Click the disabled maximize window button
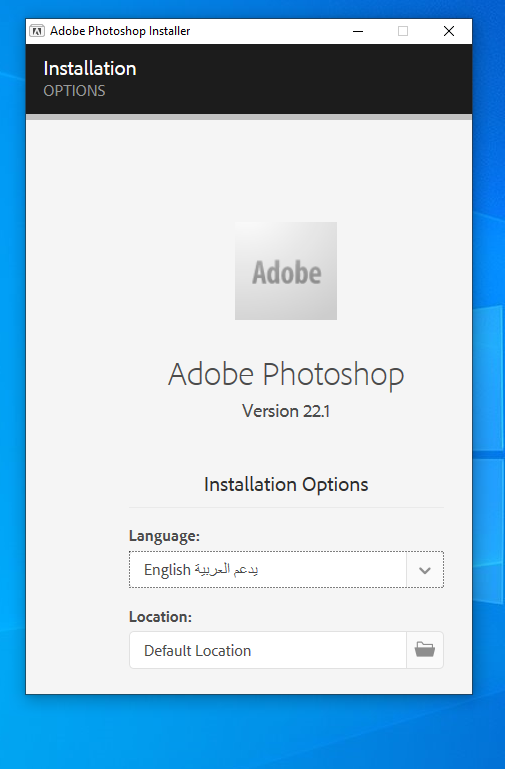505x769 pixels. tap(403, 31)
